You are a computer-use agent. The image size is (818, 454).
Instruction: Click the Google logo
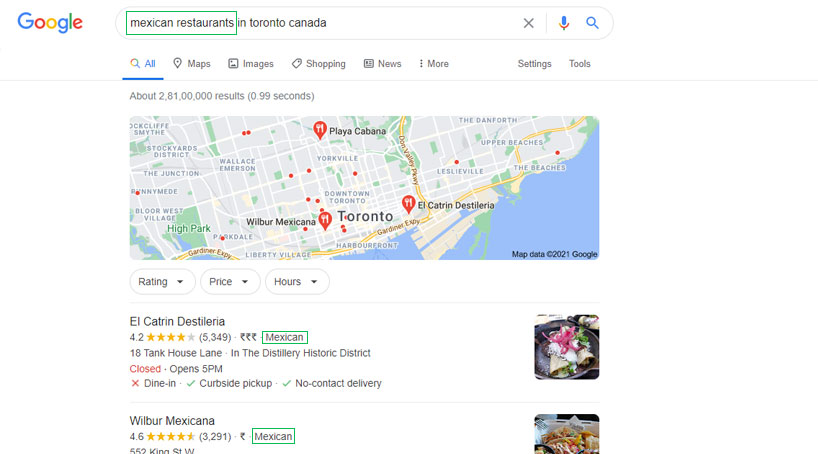[50, 22]
